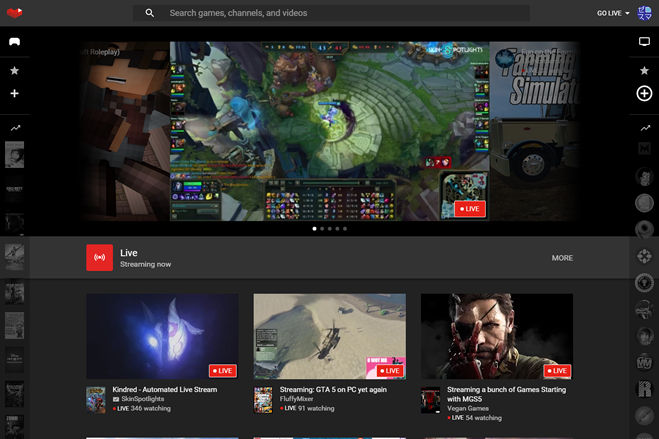
Task: Click GTA V box art beside stream title
Action: [263, 400]
